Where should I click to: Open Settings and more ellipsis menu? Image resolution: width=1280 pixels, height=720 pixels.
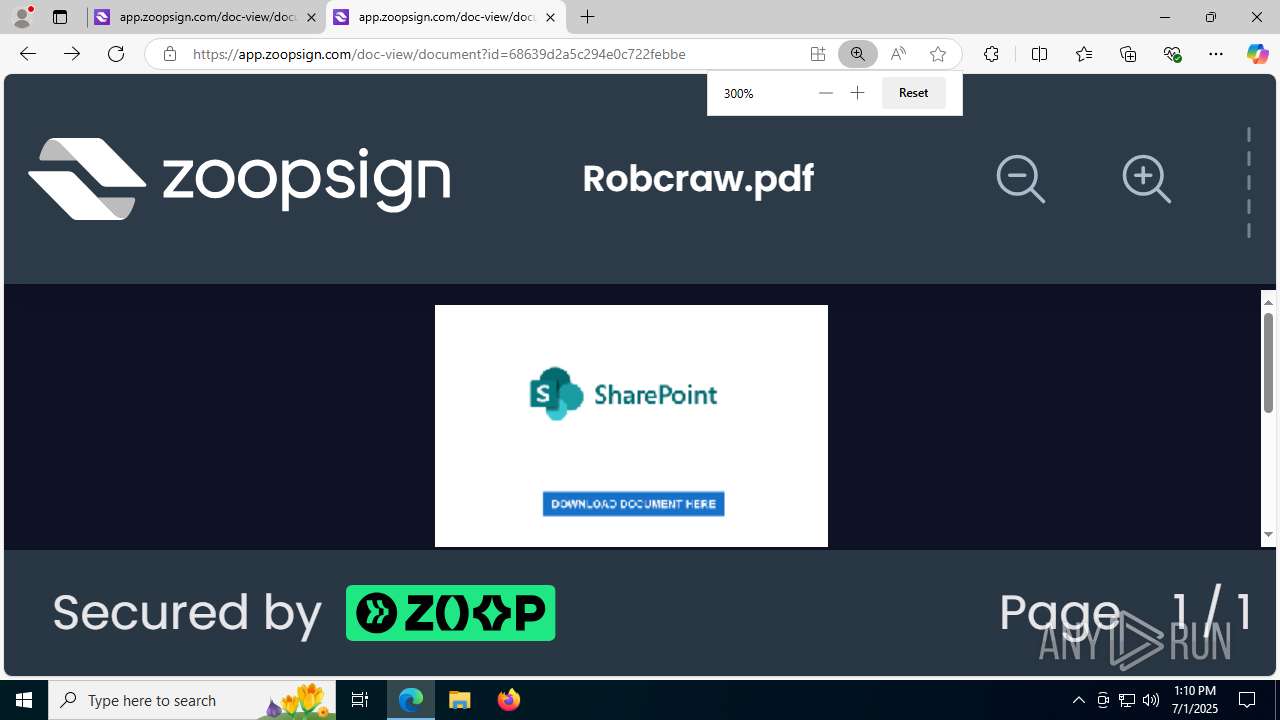pos(1216,54)
